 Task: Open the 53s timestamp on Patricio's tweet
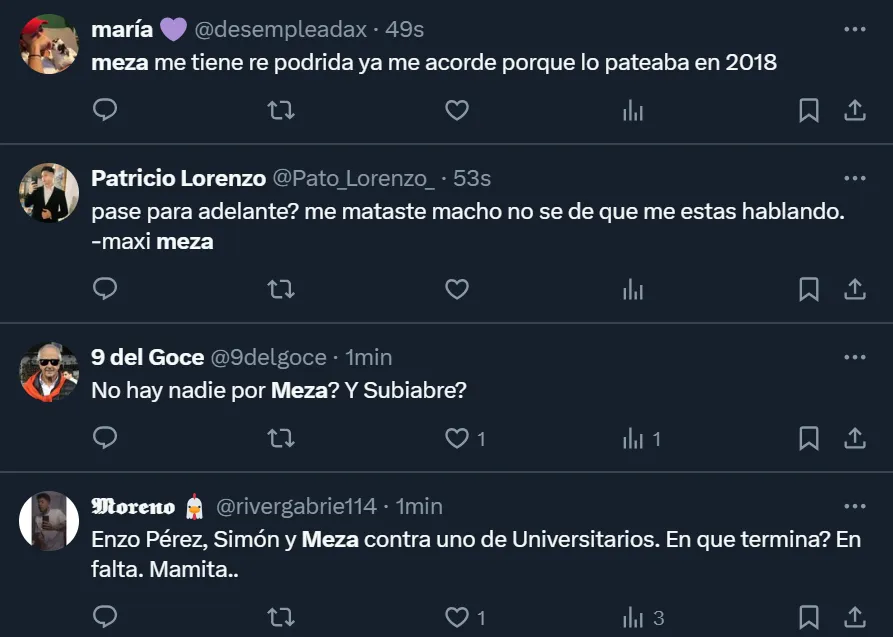point(472,178)
